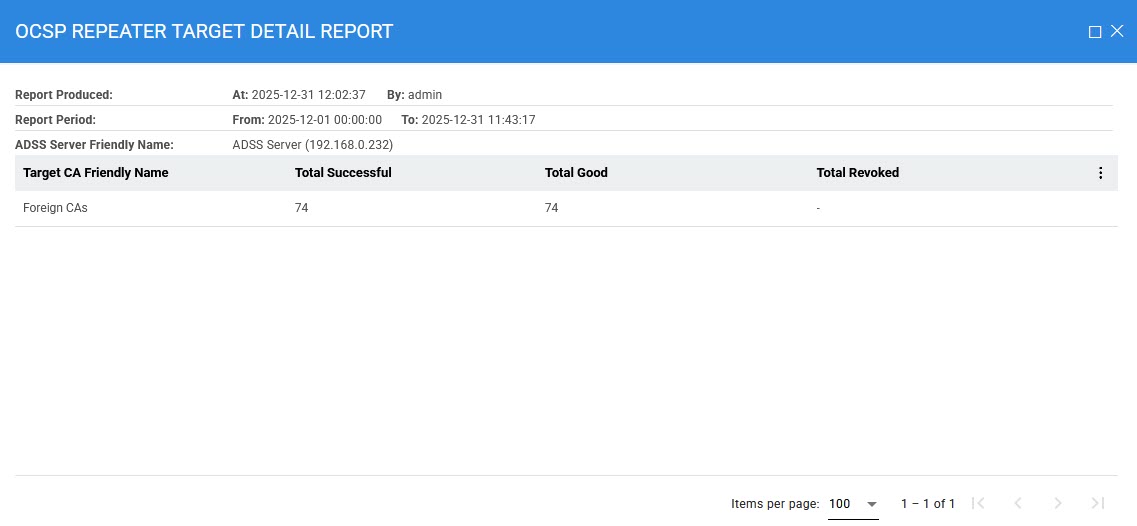Select the Foreign CAs row name
This screenshot has width=1137, height=526.
[55, 208]
